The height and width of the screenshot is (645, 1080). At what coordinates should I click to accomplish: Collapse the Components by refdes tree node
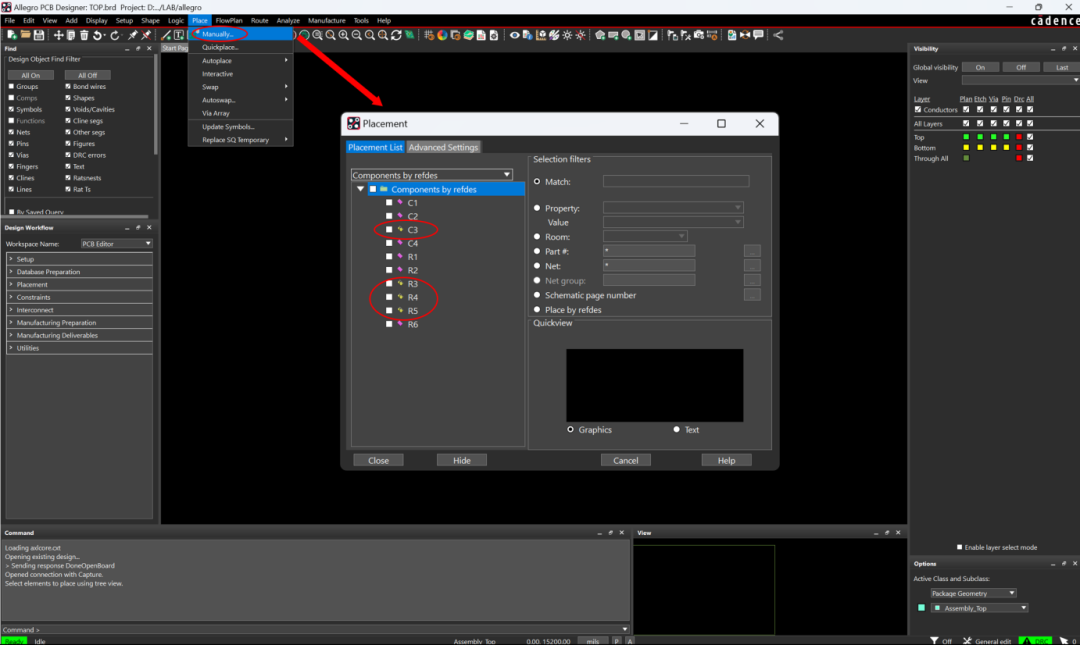pyautogui.click(x=360, y=189)
